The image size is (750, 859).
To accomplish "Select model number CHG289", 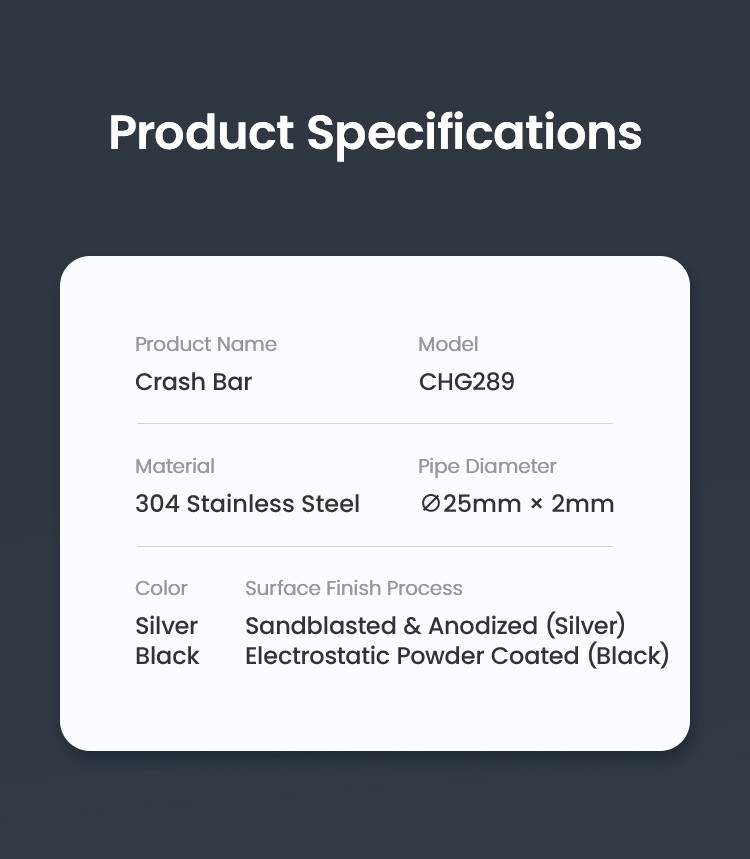I will point(466,382).
